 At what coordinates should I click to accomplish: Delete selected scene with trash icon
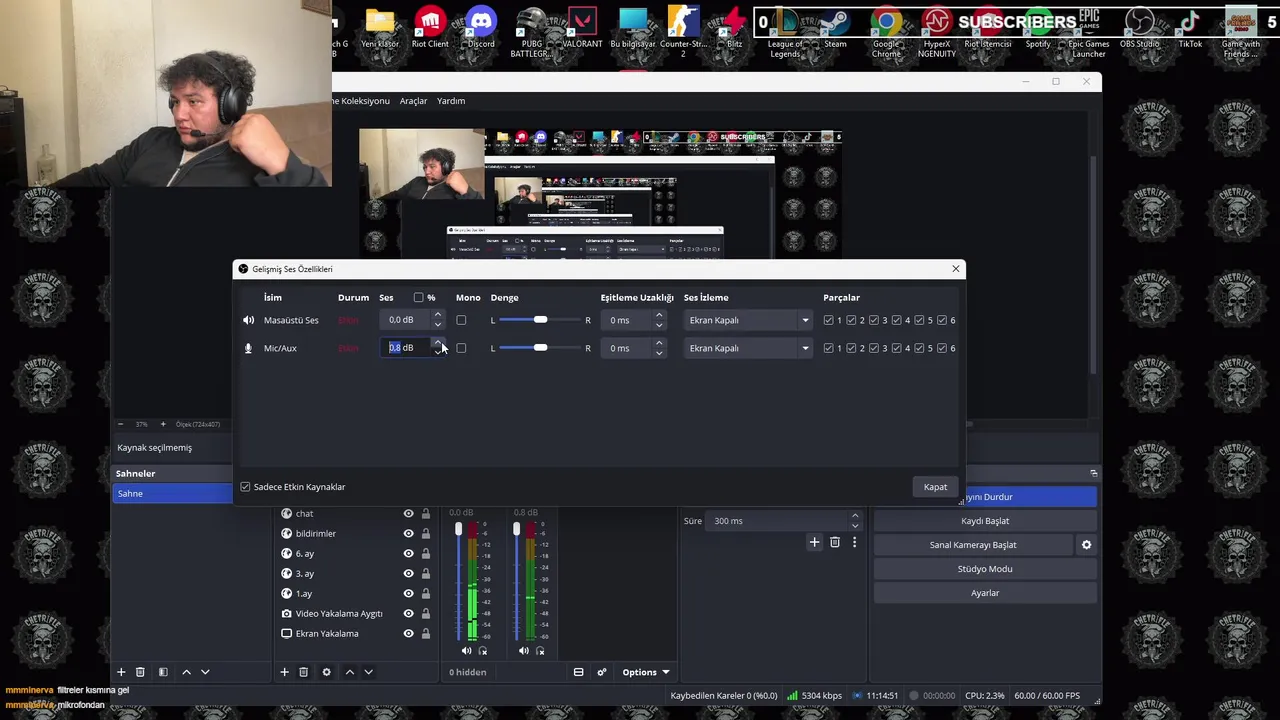pos(140,672)
